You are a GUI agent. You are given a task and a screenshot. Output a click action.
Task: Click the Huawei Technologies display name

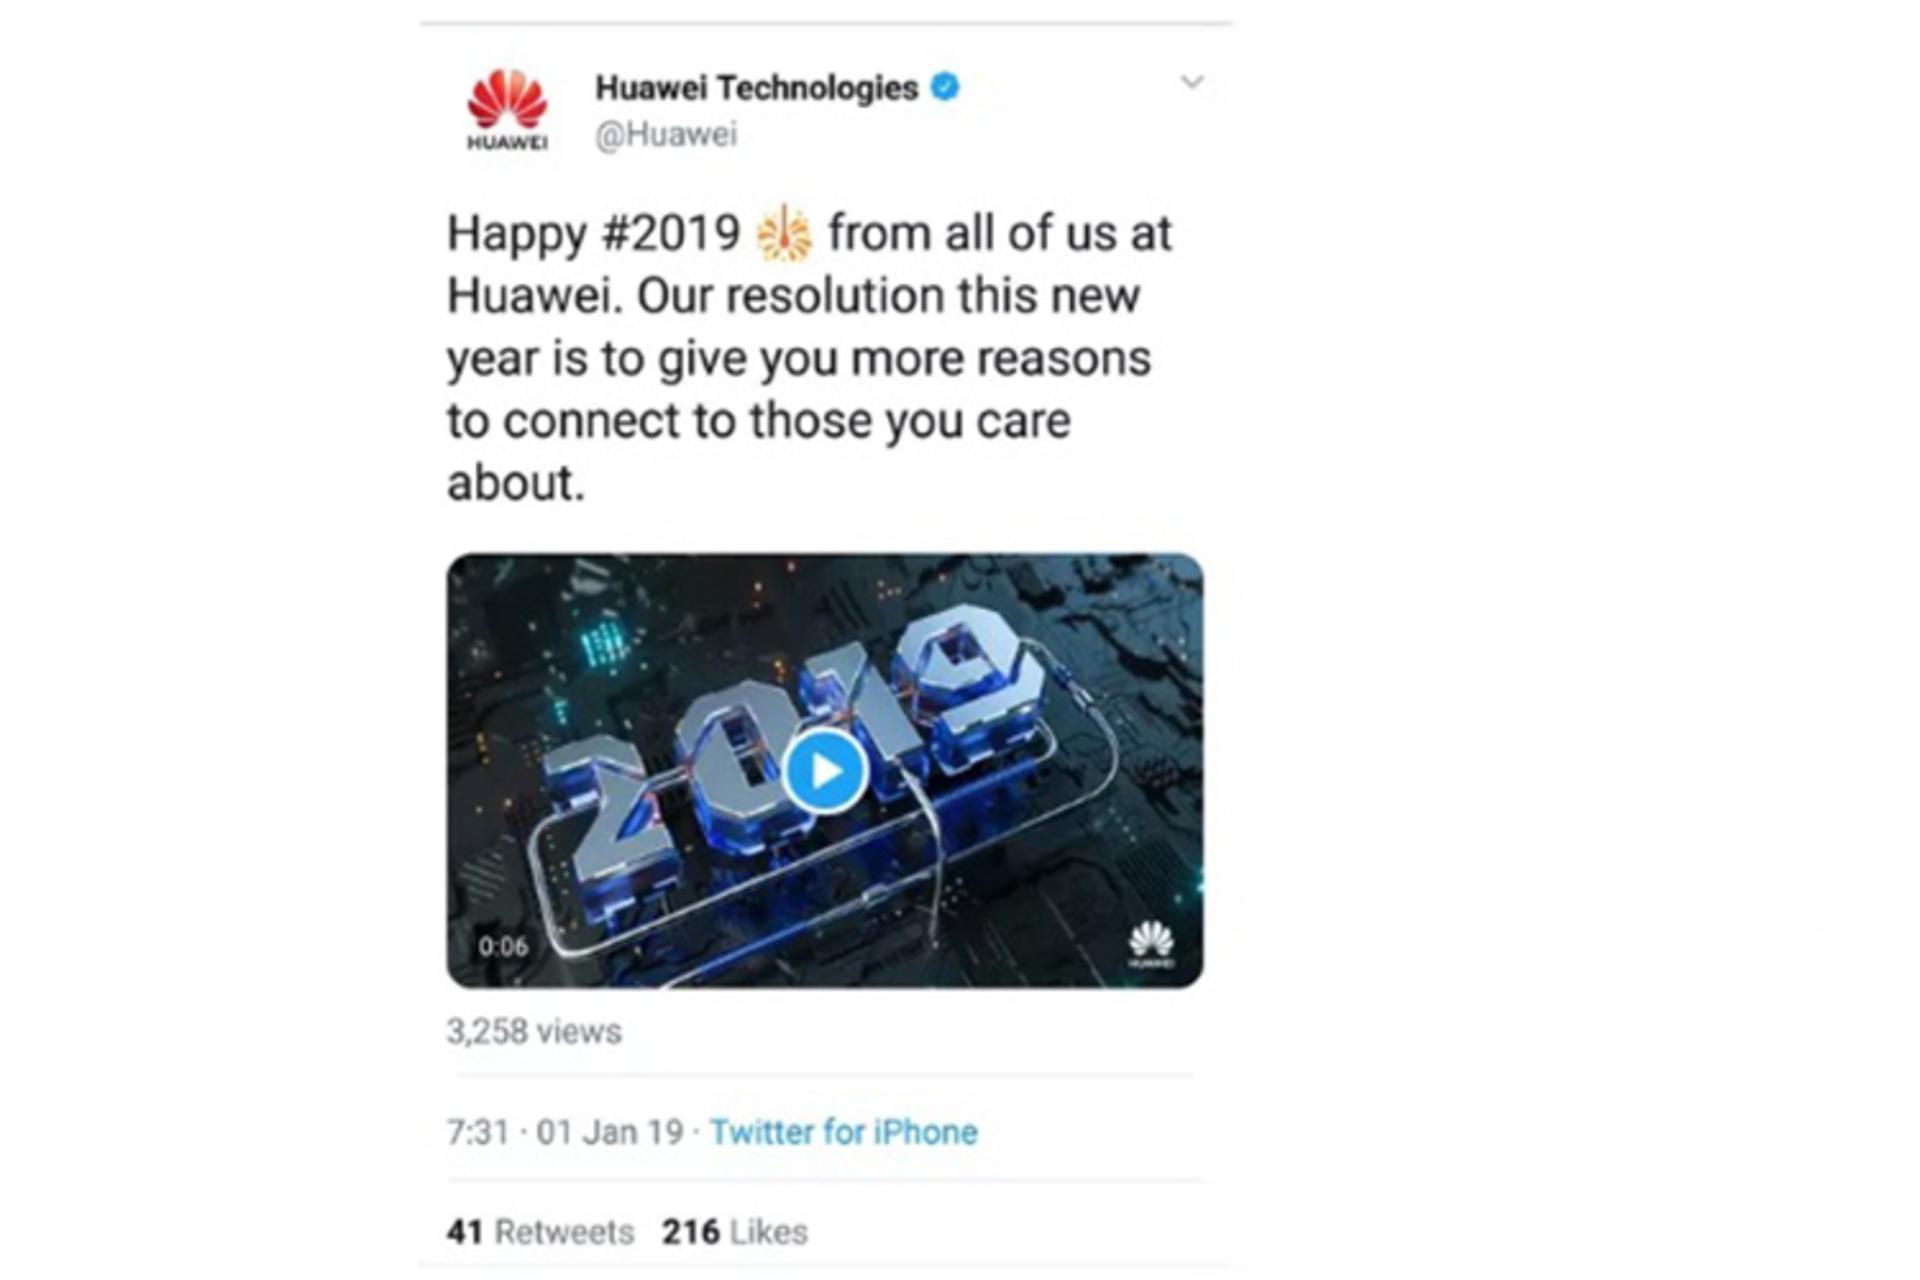pyautogui.click(x=757, y=88)
